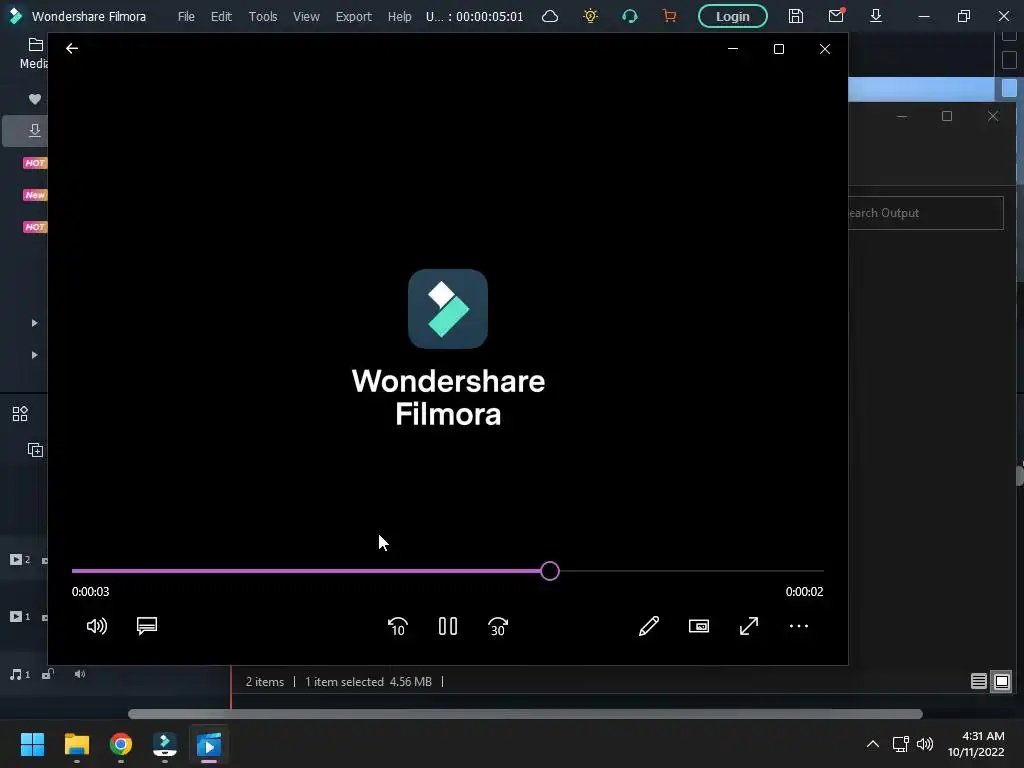
Task: Click the templates grid icon on timeline
Action: [20, 413]
